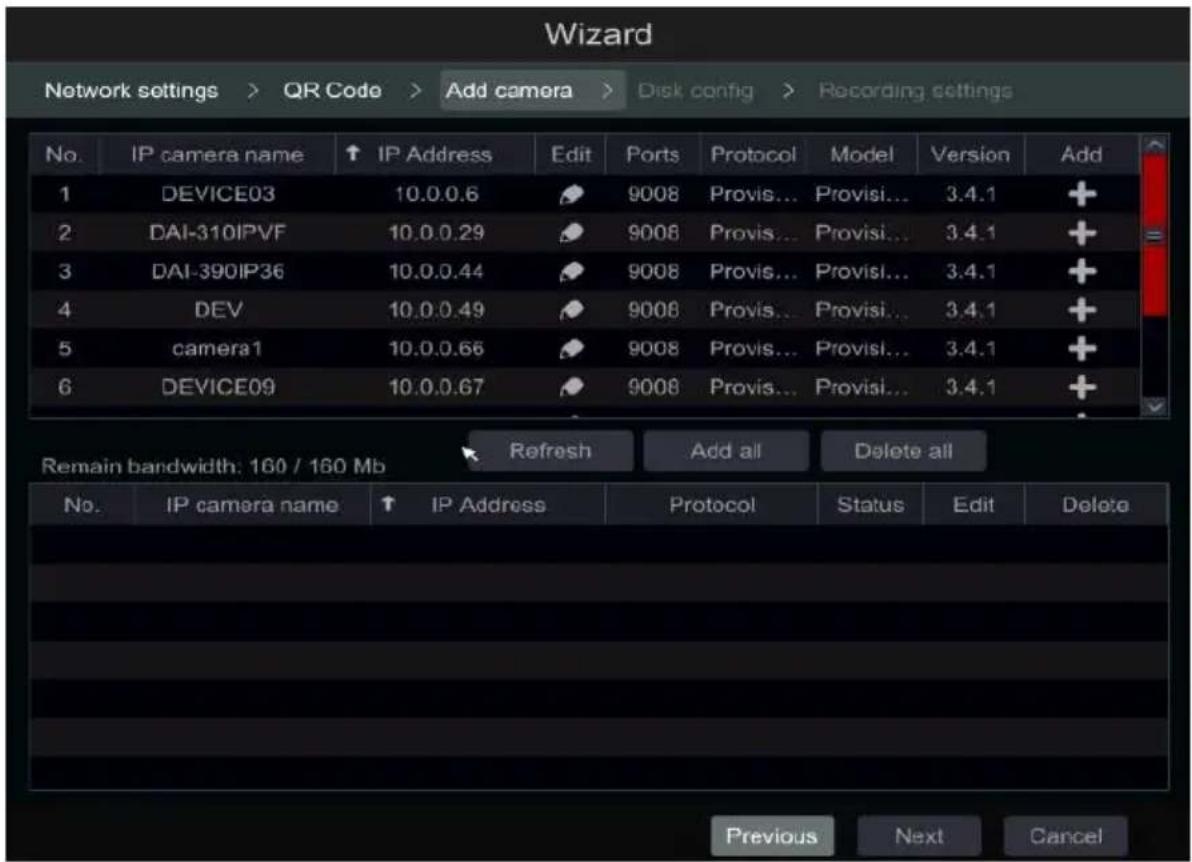This screenshot has width=1192, height=862.
Task: Add DEVICE03 camera with plus icon
Action: tap(1082, 194)
